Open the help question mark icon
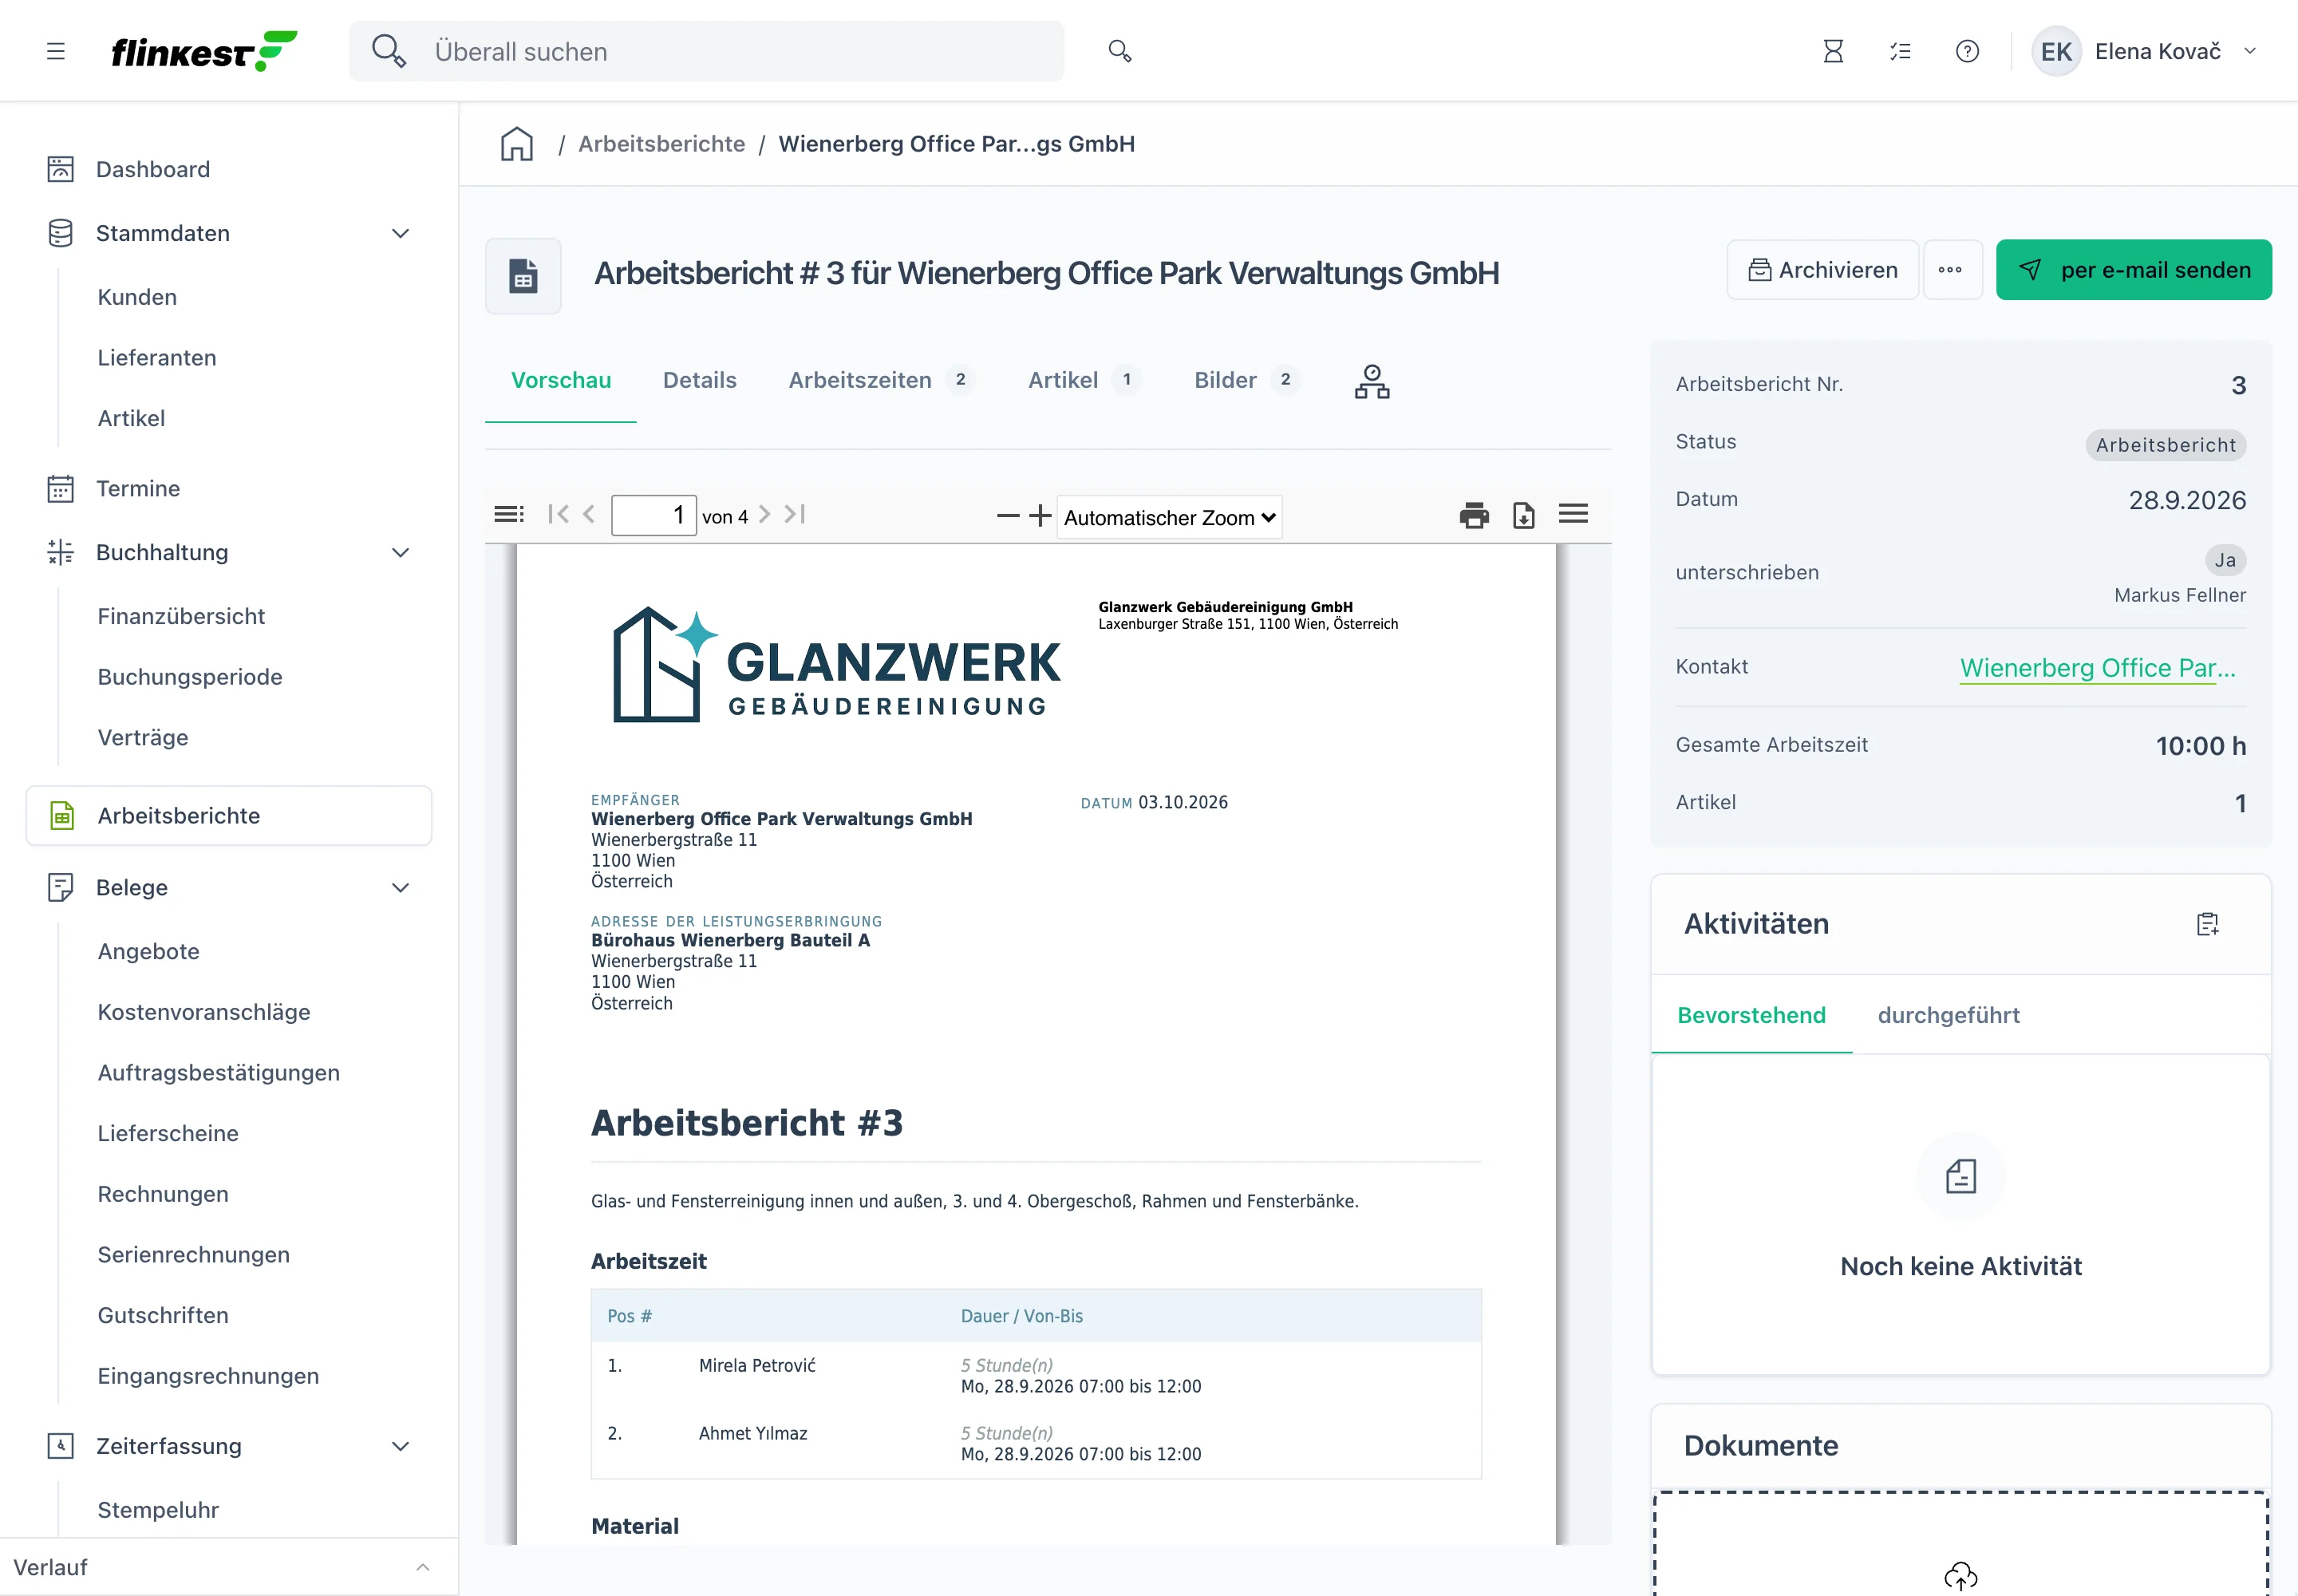The image size is (2298, 1596). pyautogui.click(x=1967, y=51)
